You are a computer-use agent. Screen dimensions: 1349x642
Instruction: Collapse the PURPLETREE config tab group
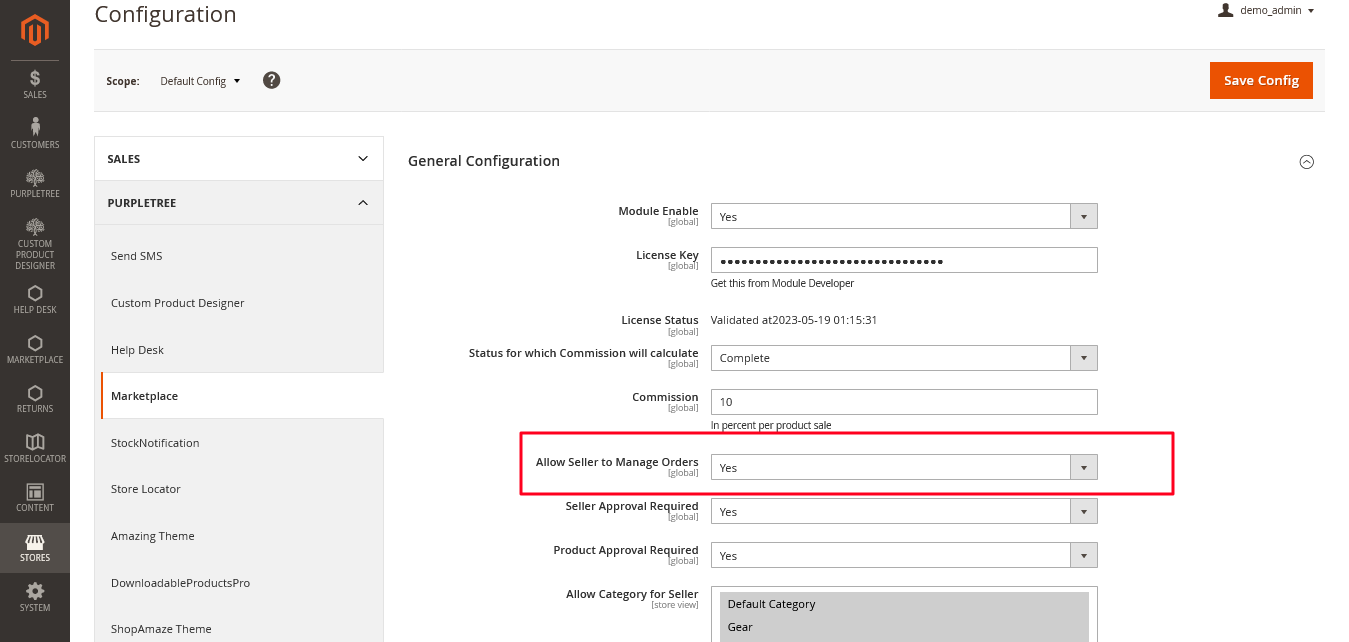point(239,203)
